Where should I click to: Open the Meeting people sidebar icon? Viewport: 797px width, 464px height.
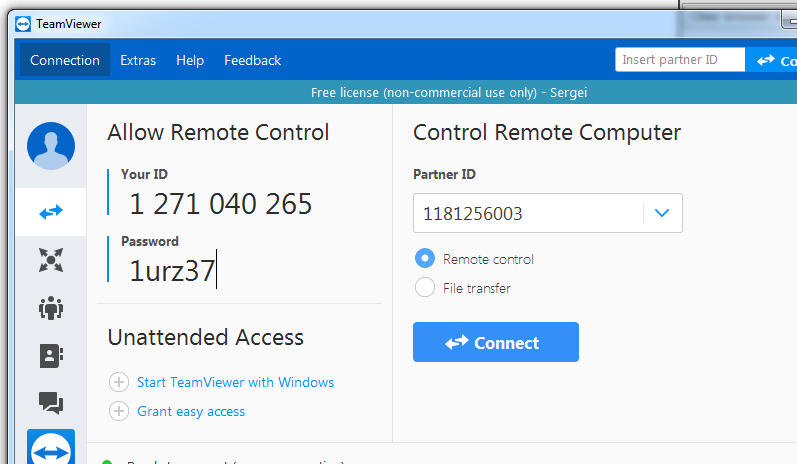click(x=51, y=308)
